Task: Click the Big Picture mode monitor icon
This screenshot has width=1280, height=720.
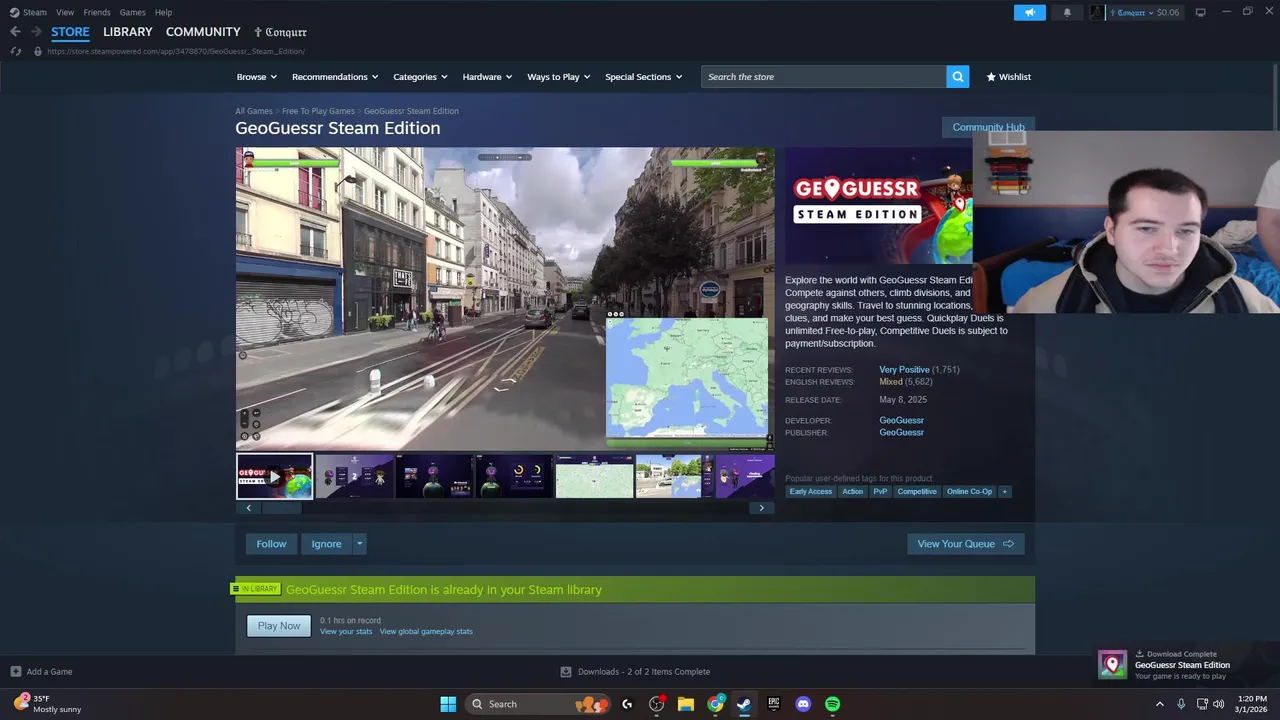Action: coord(1200,12)
